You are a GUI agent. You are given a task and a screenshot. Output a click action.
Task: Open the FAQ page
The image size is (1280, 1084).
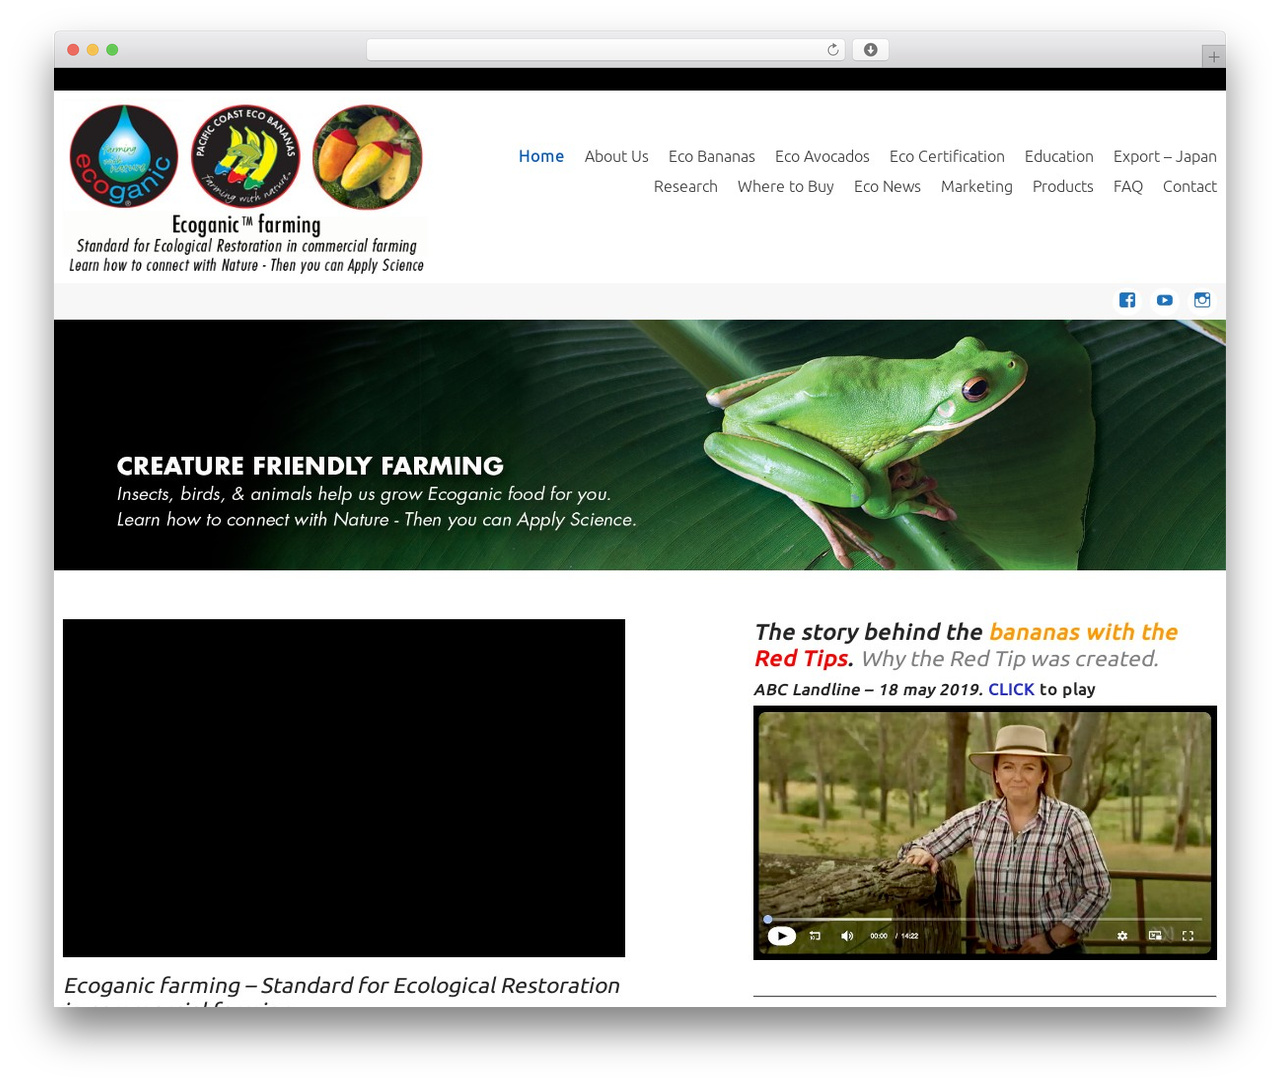pos(1128,186)
